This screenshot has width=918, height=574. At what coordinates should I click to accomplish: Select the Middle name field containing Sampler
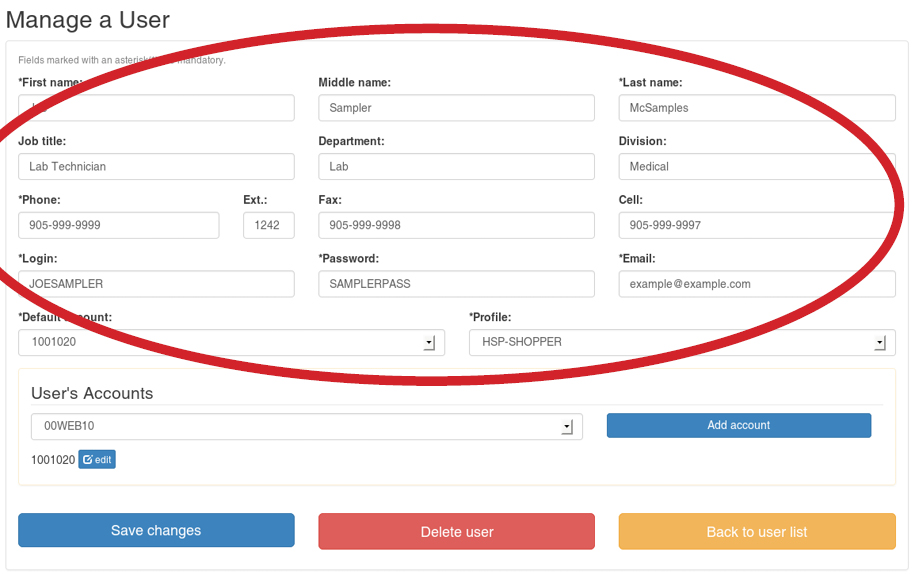tap(456, 108)
